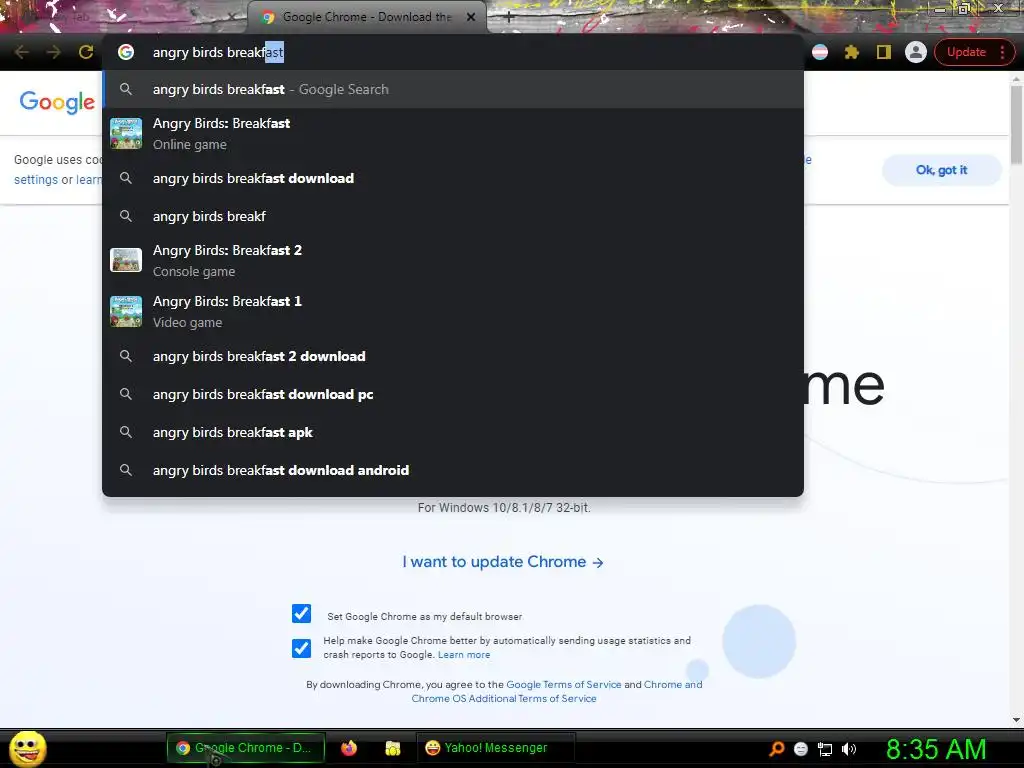Launch Firefox from the taskbar

coord(349,748)
